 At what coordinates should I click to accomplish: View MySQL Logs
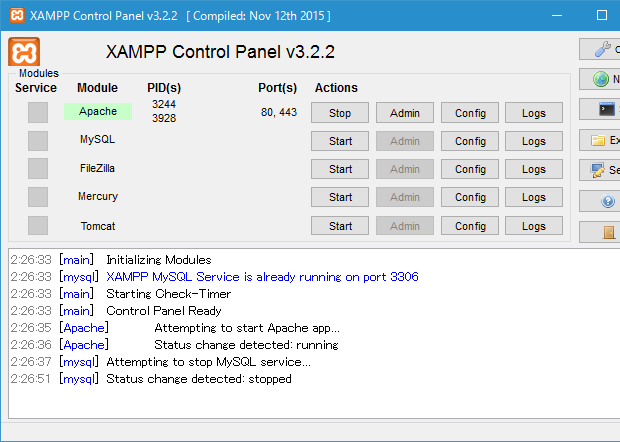(534, 141)
